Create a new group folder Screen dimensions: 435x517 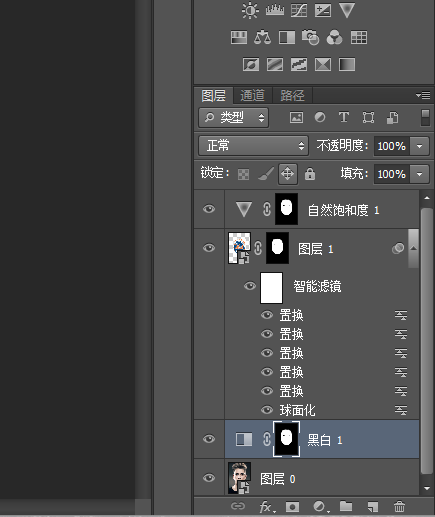[x=346, y=506]
